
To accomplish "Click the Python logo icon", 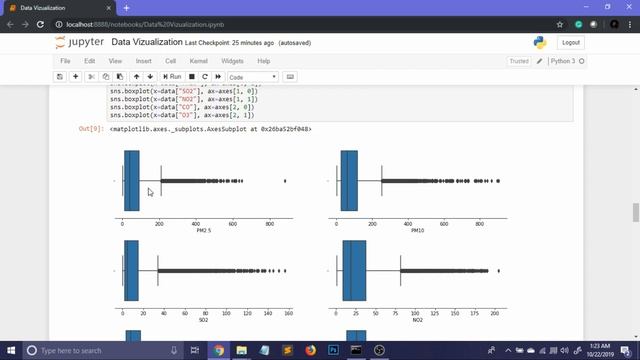I will (540, 42).
